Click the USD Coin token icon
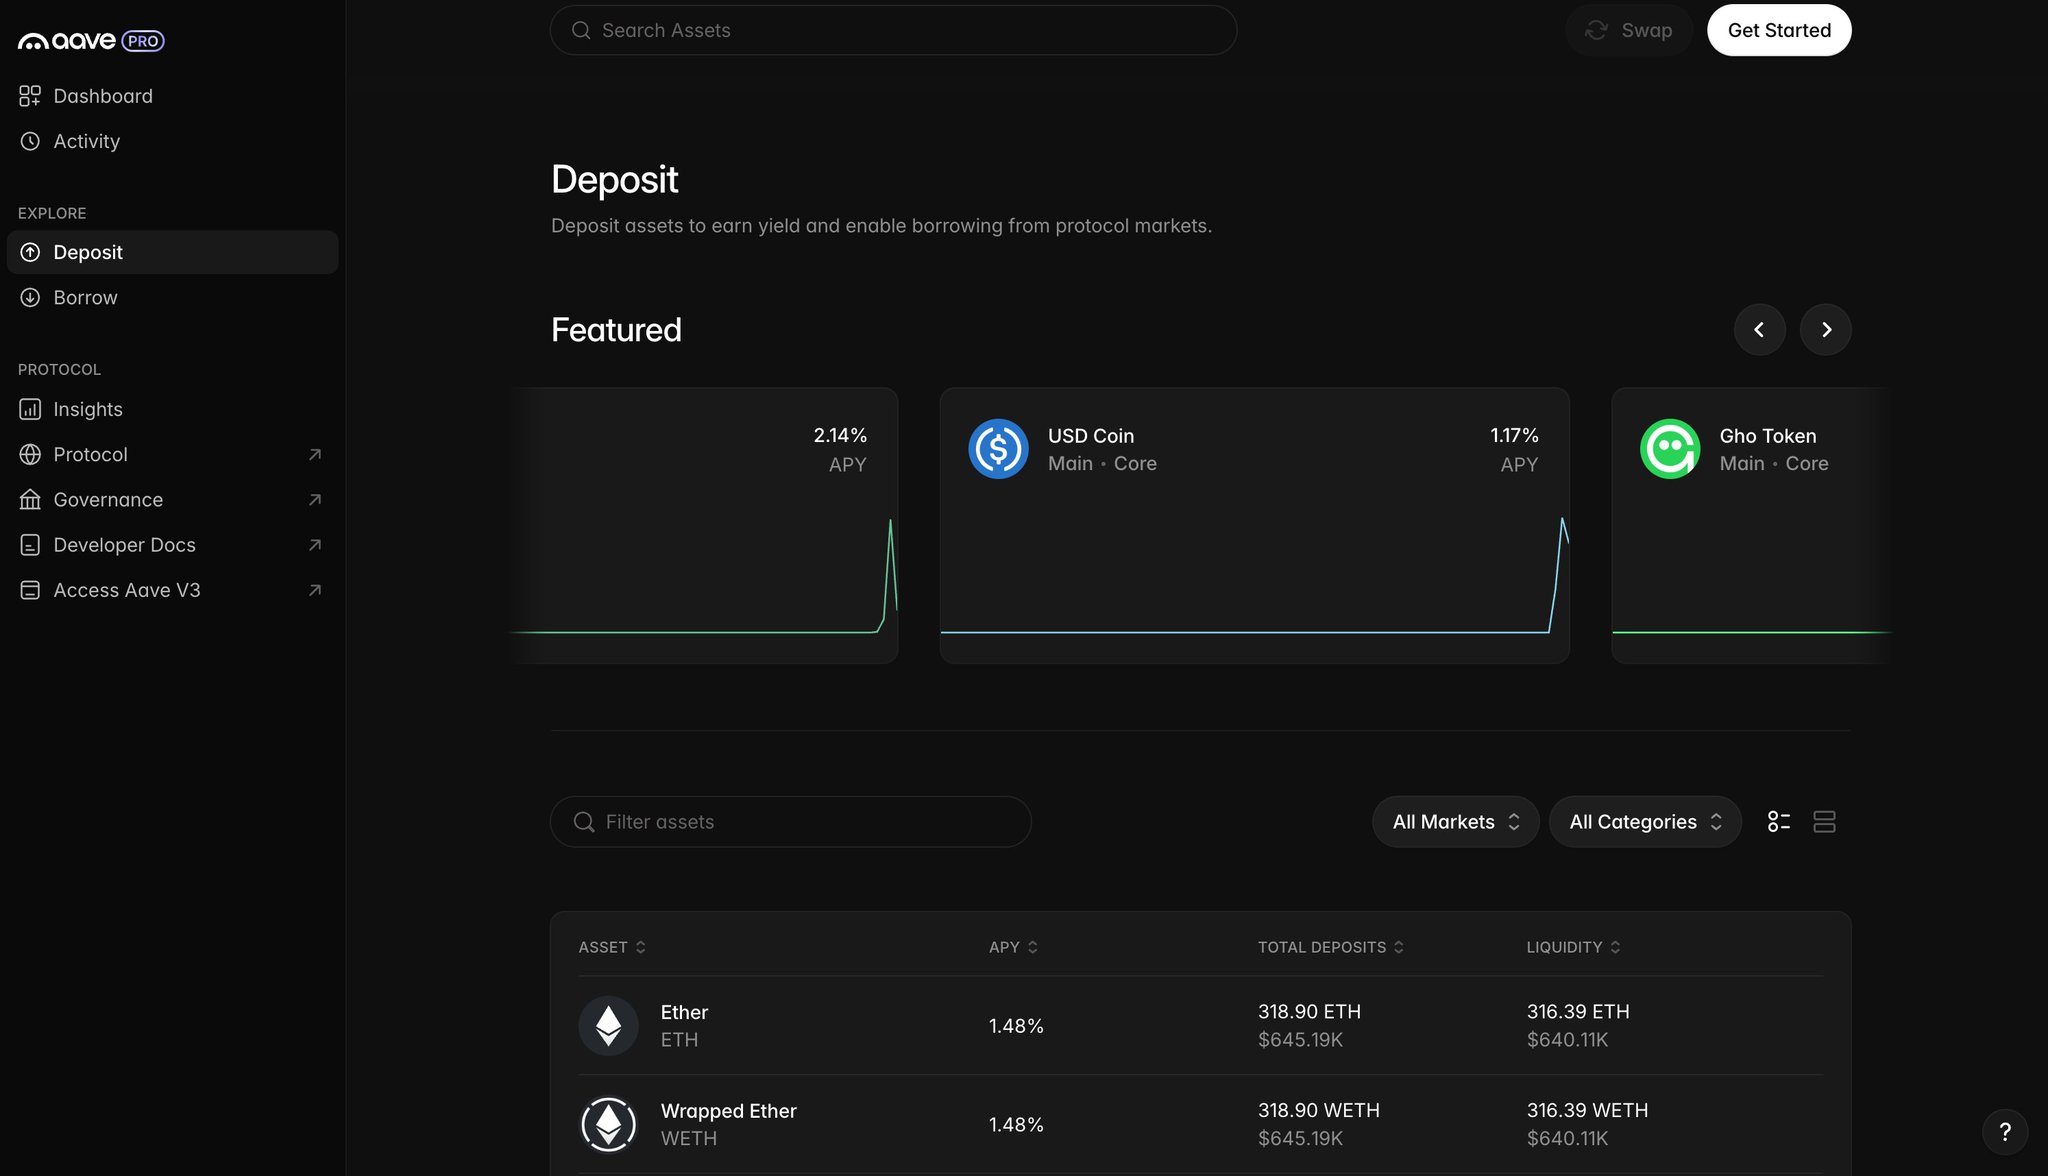2048x1176 pixels. coord(997,449)
